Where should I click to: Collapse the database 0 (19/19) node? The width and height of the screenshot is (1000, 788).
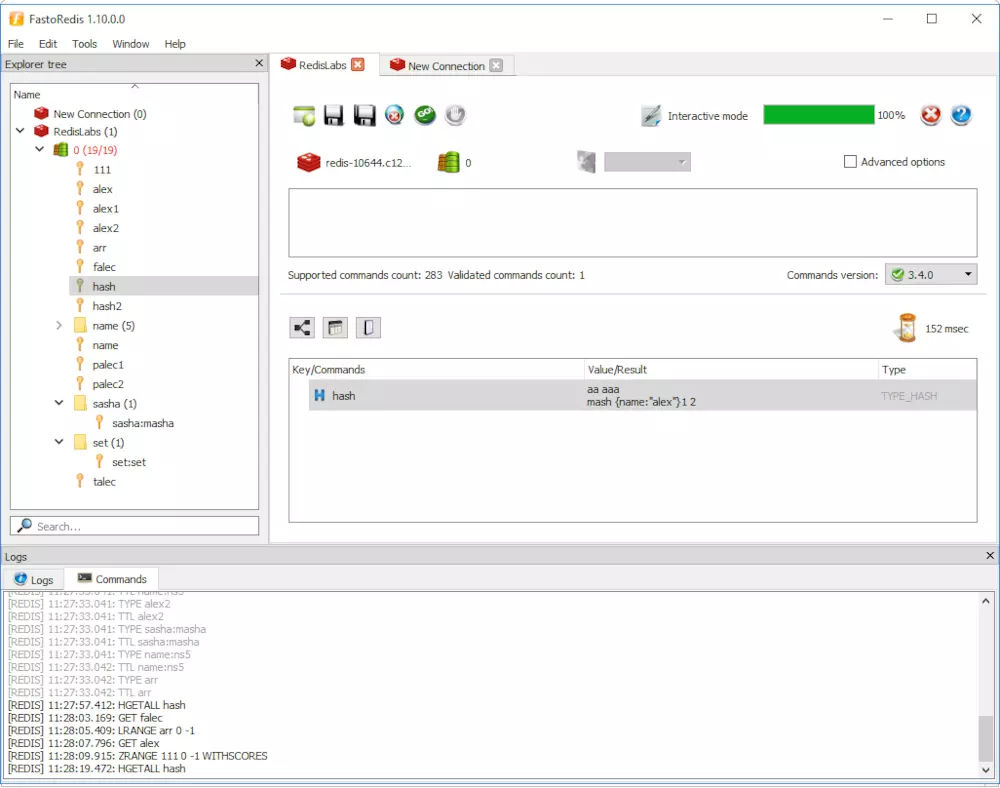40,149
